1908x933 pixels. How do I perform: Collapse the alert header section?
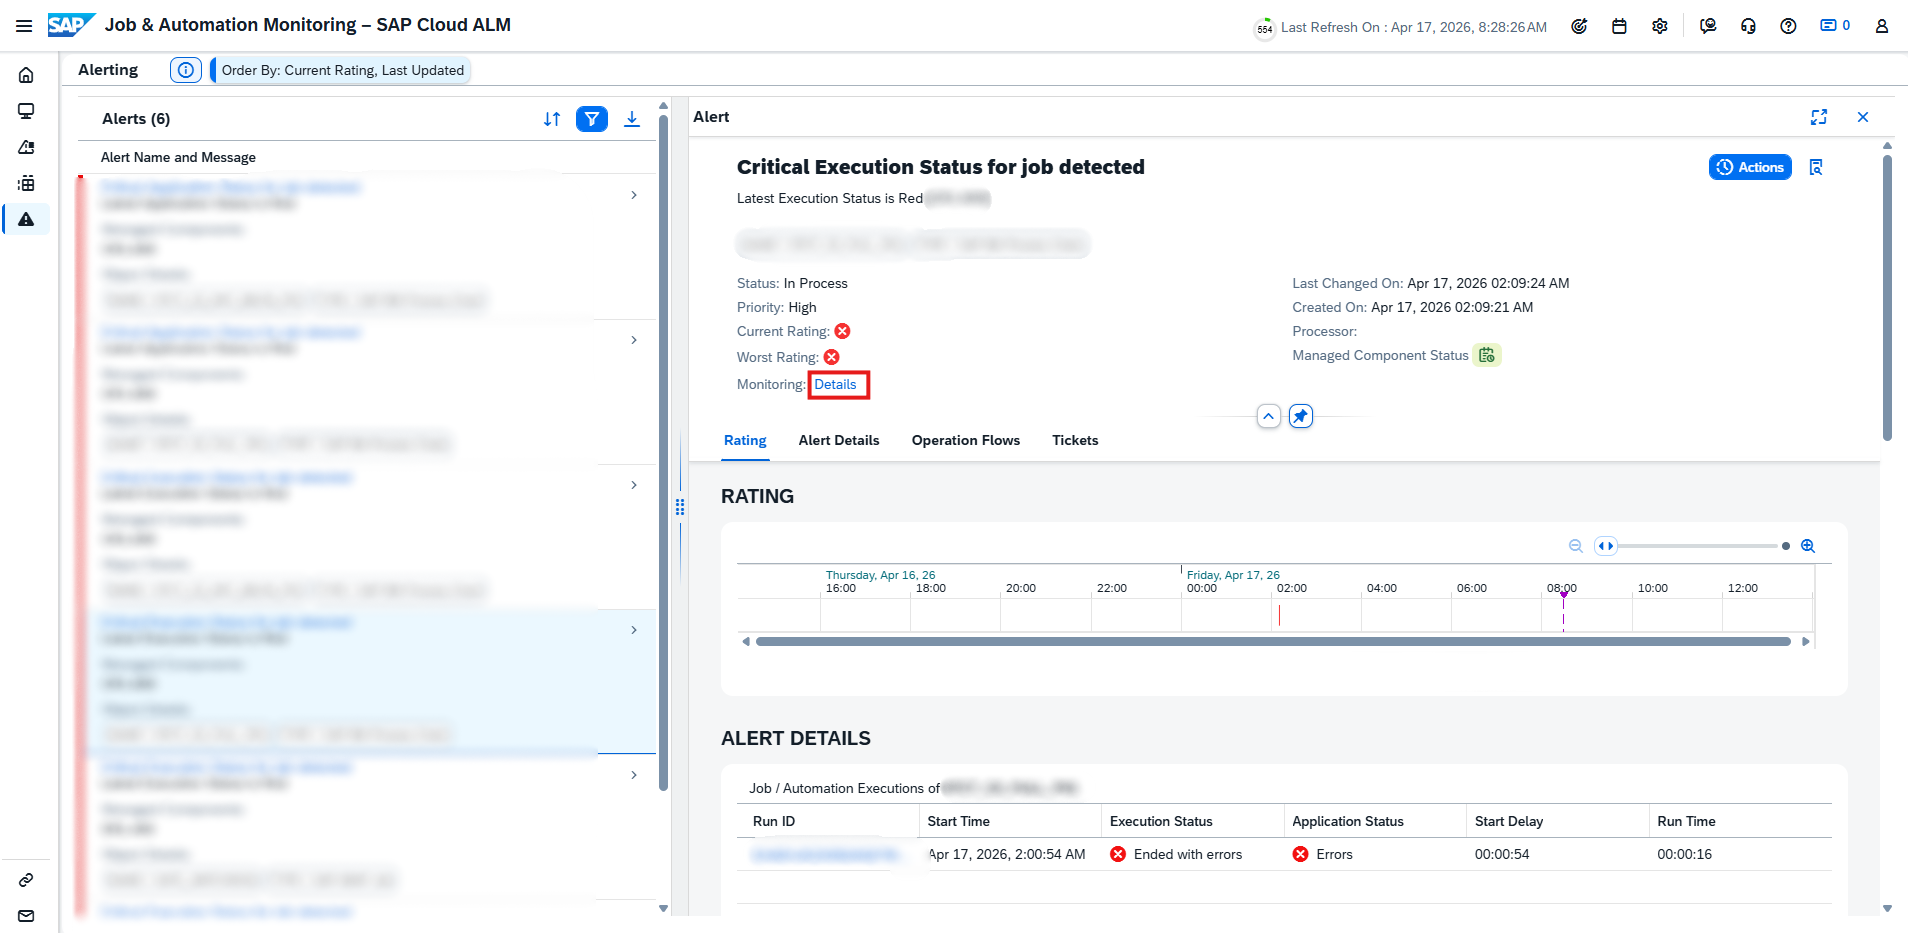click(x=1268, y=416)
